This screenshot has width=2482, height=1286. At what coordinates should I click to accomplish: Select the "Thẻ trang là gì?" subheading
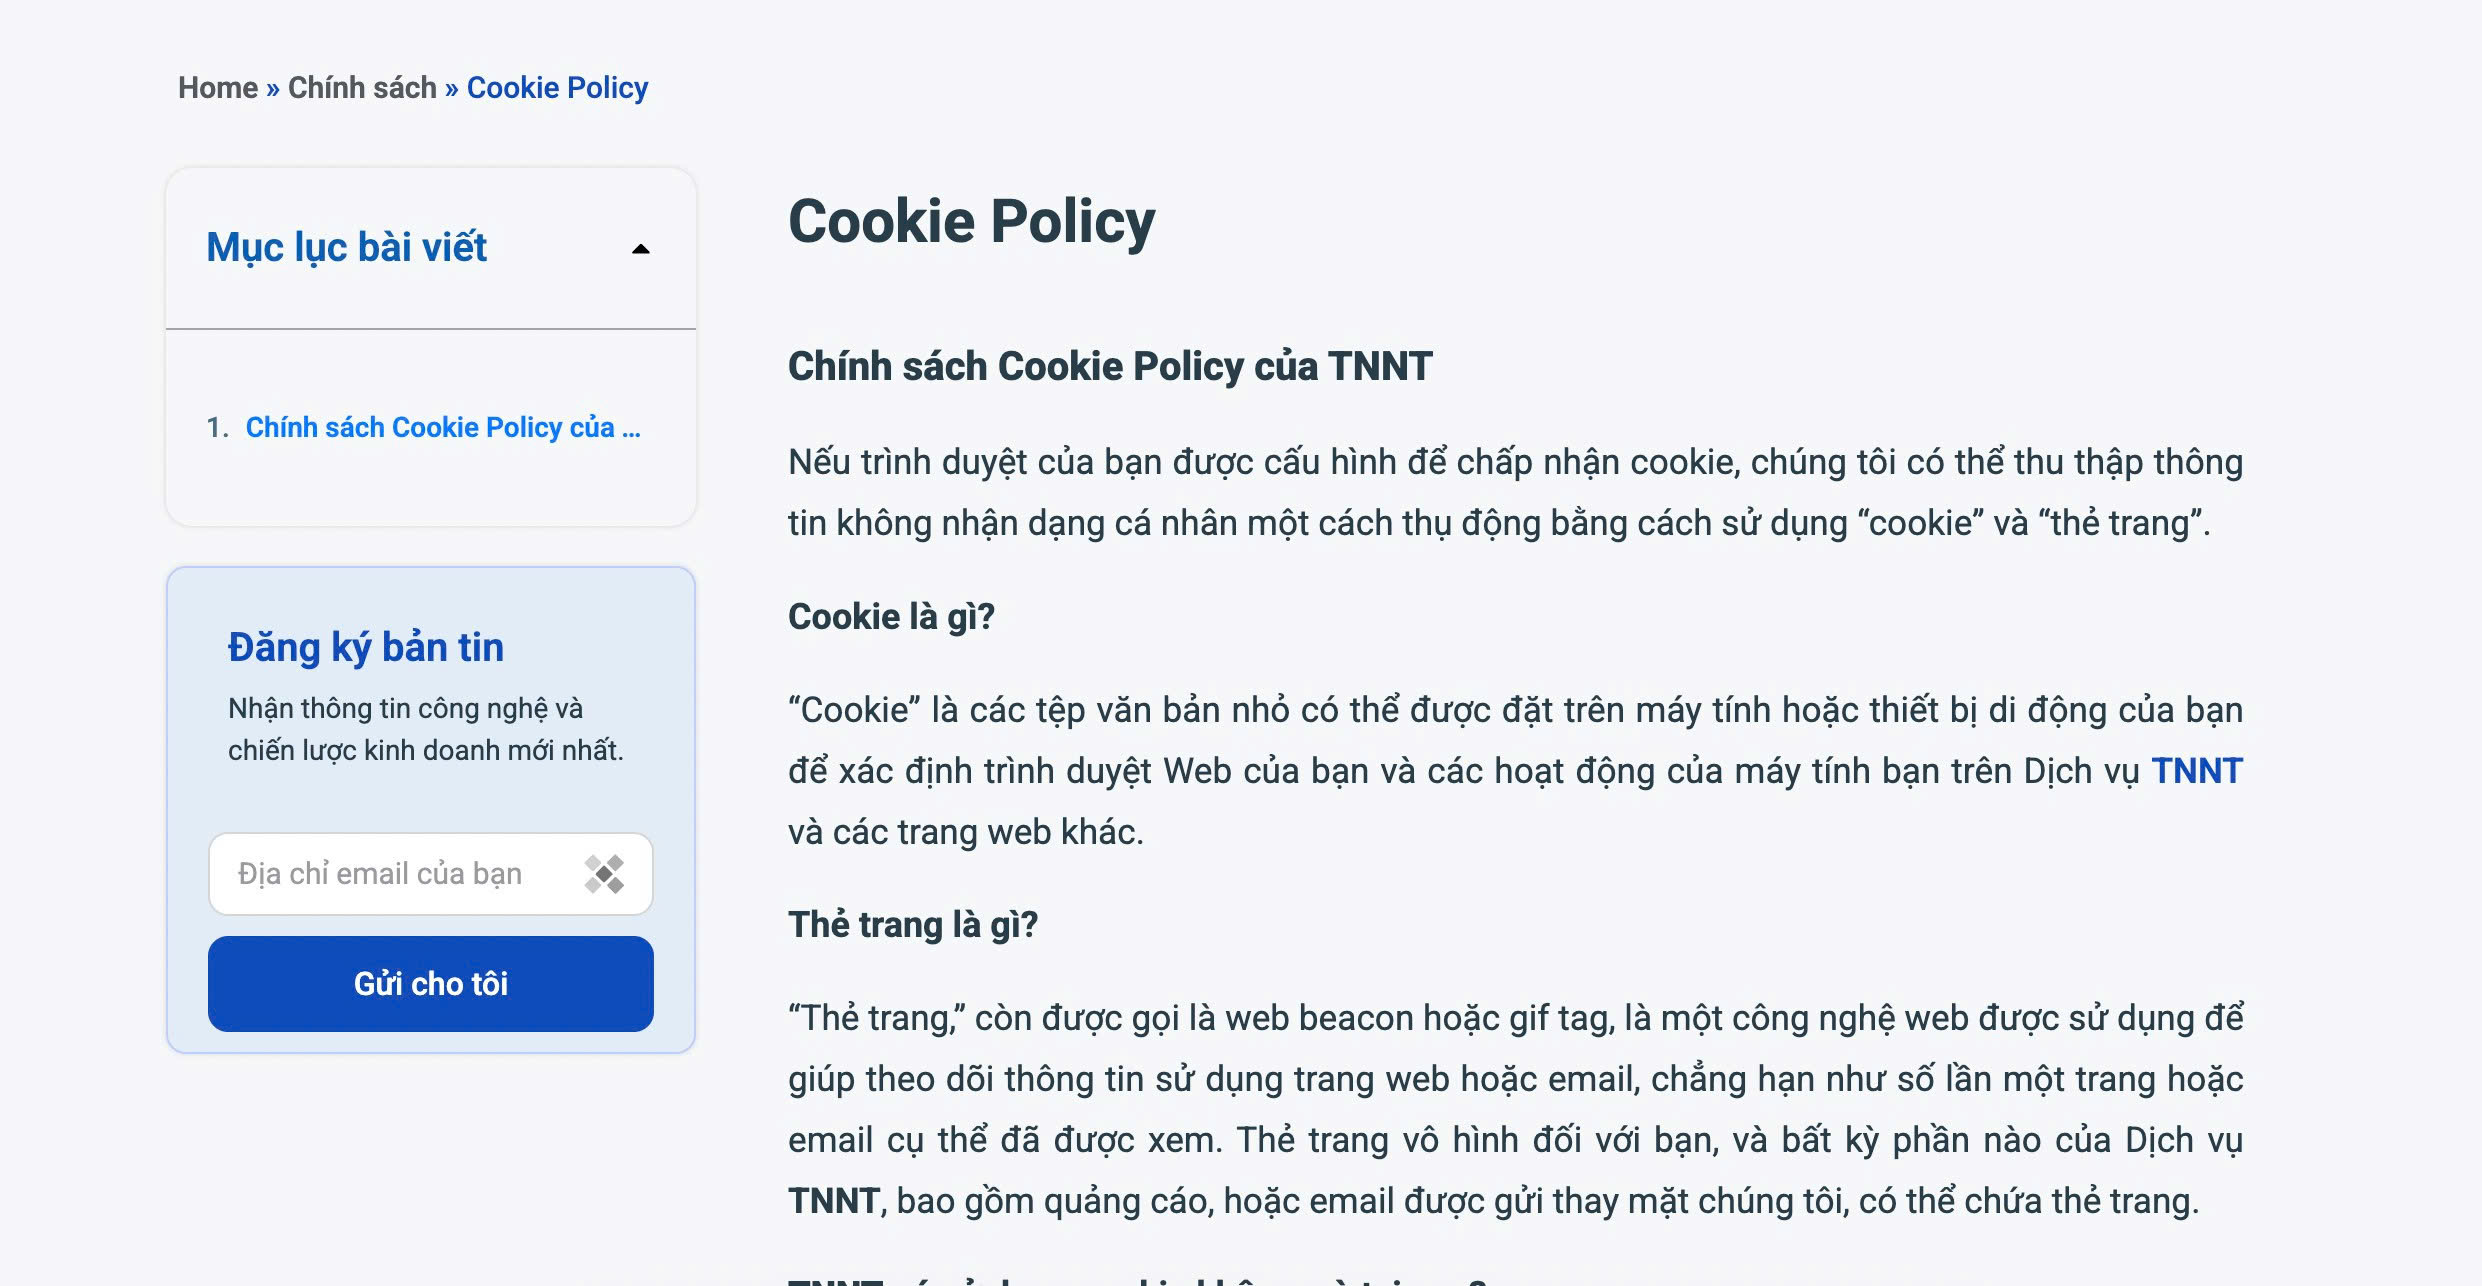[x=913, y=925]
